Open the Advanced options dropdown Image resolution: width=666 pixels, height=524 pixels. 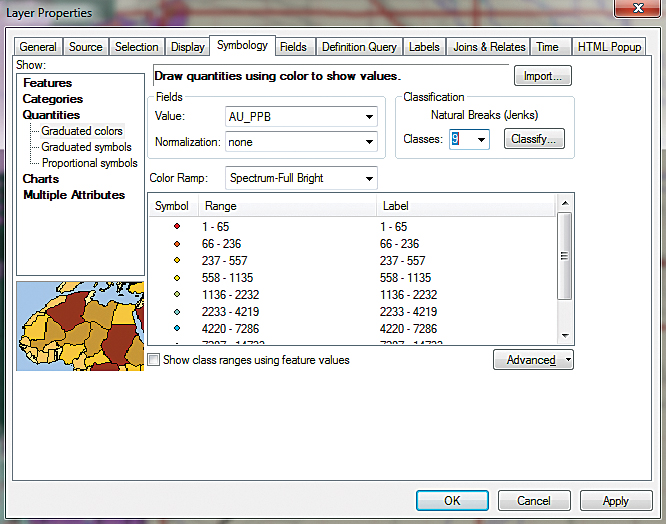[533, 360]
